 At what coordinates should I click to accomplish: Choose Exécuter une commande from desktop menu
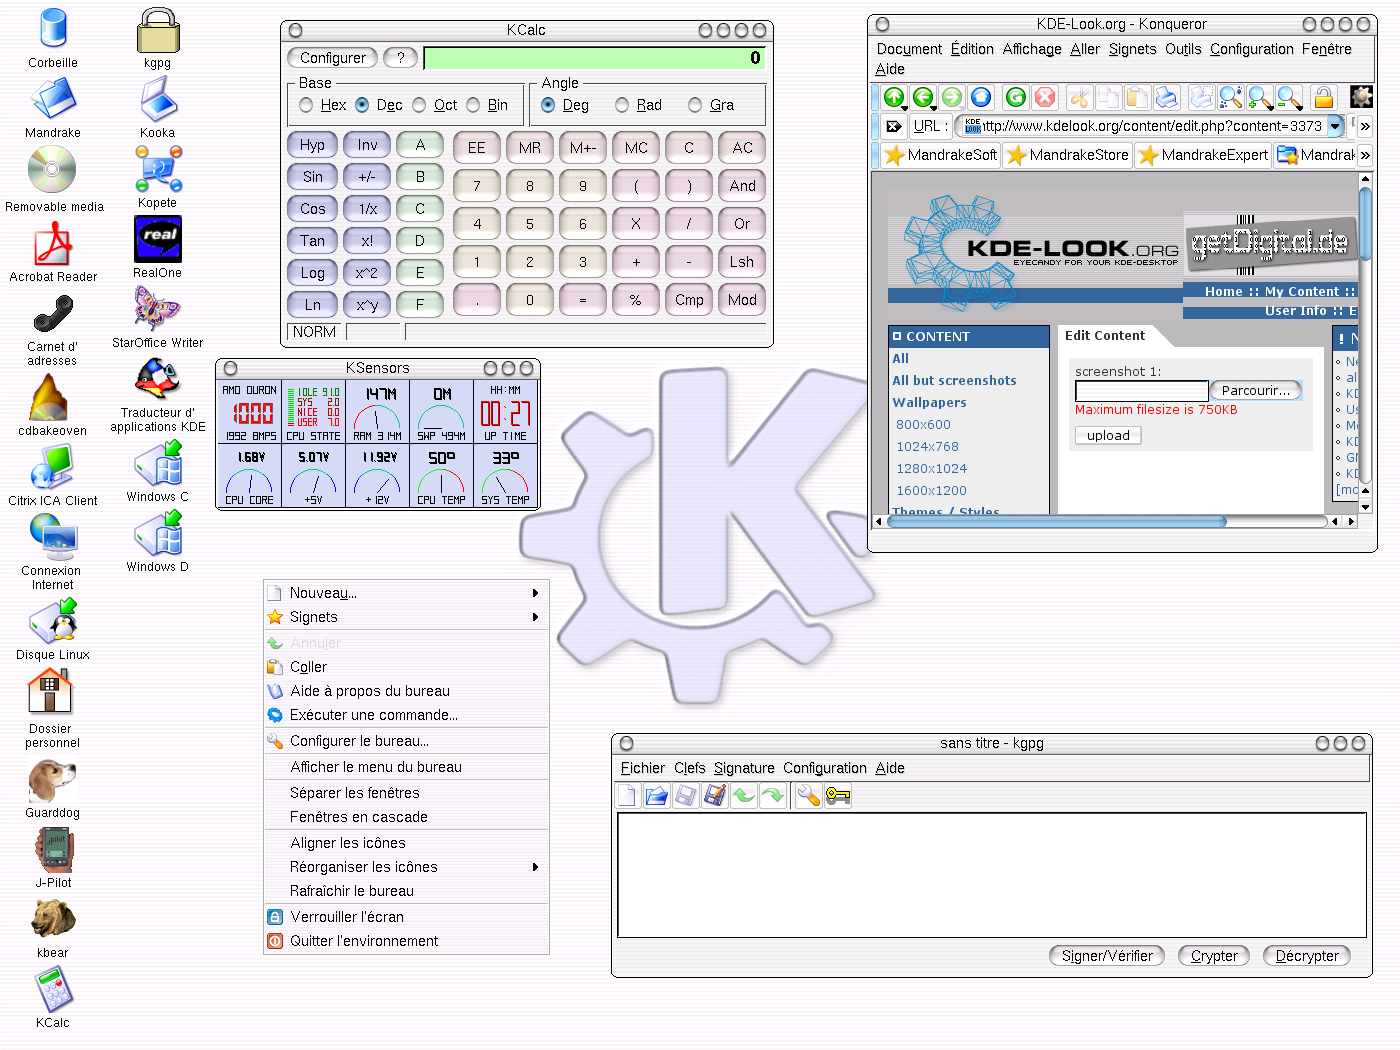point(407,715)
